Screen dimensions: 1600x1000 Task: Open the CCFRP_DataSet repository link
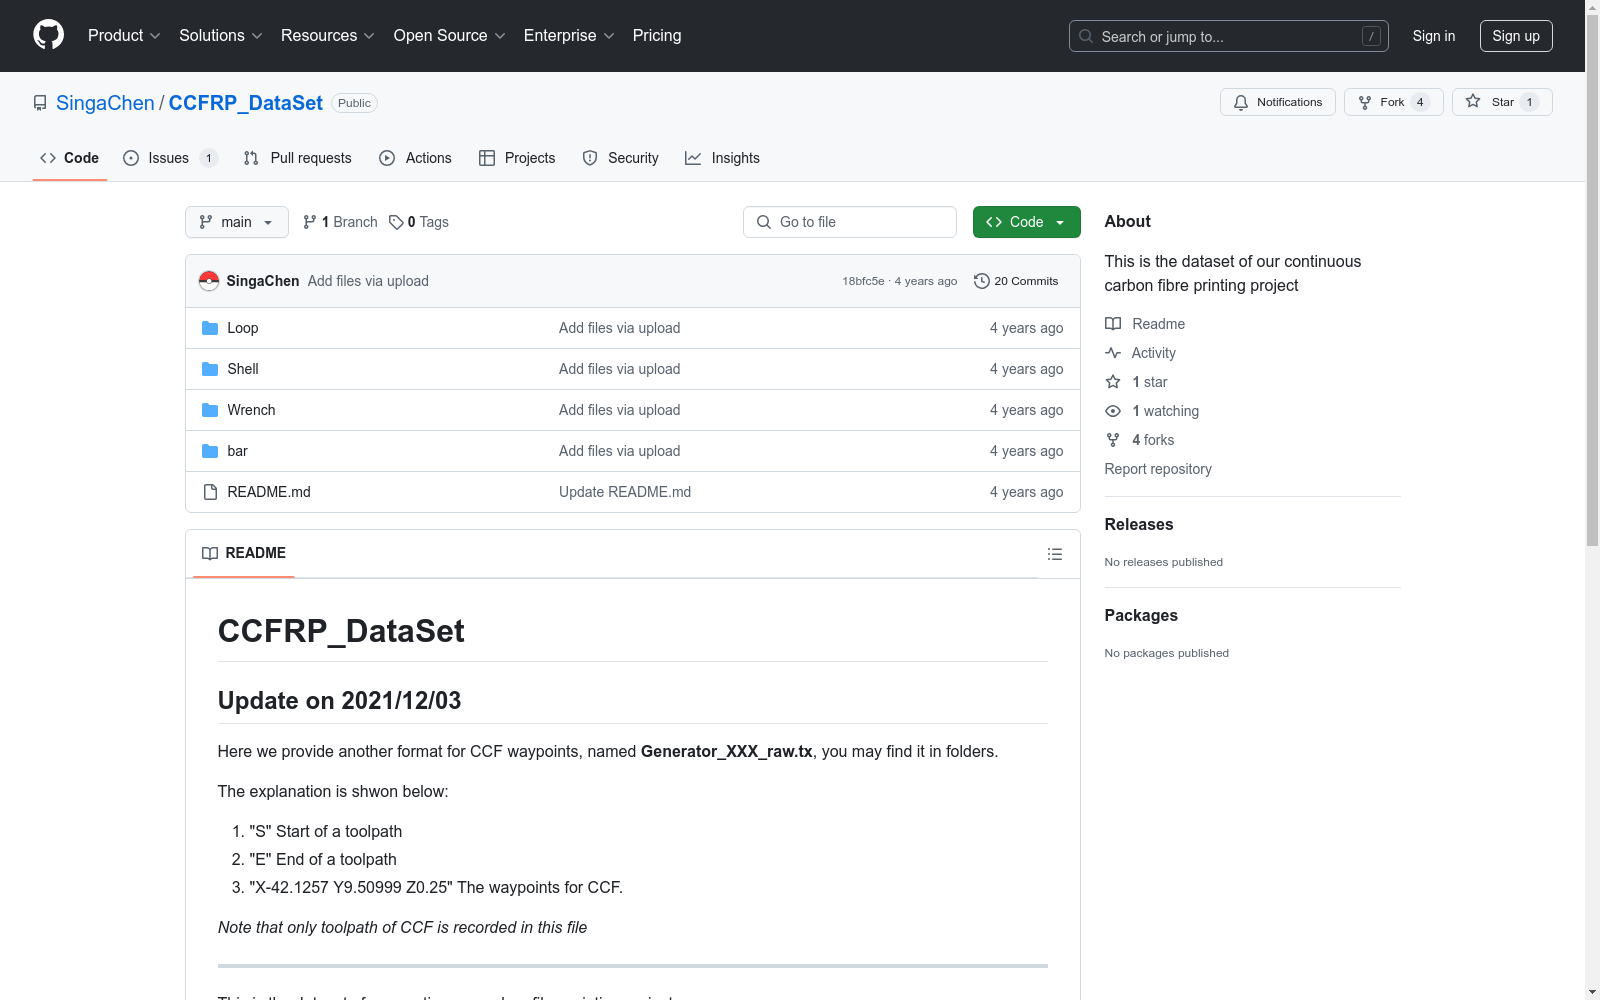(246, 103)
